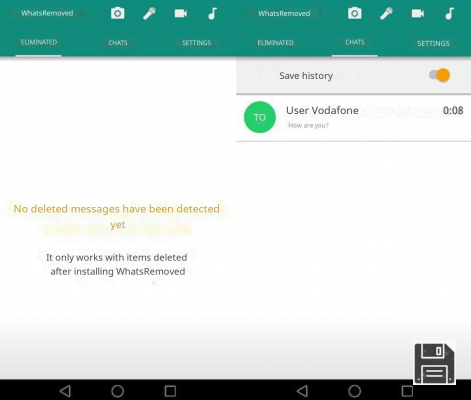Toggle the Save history switch
471x400 pixels.
[x=440, y=75]
